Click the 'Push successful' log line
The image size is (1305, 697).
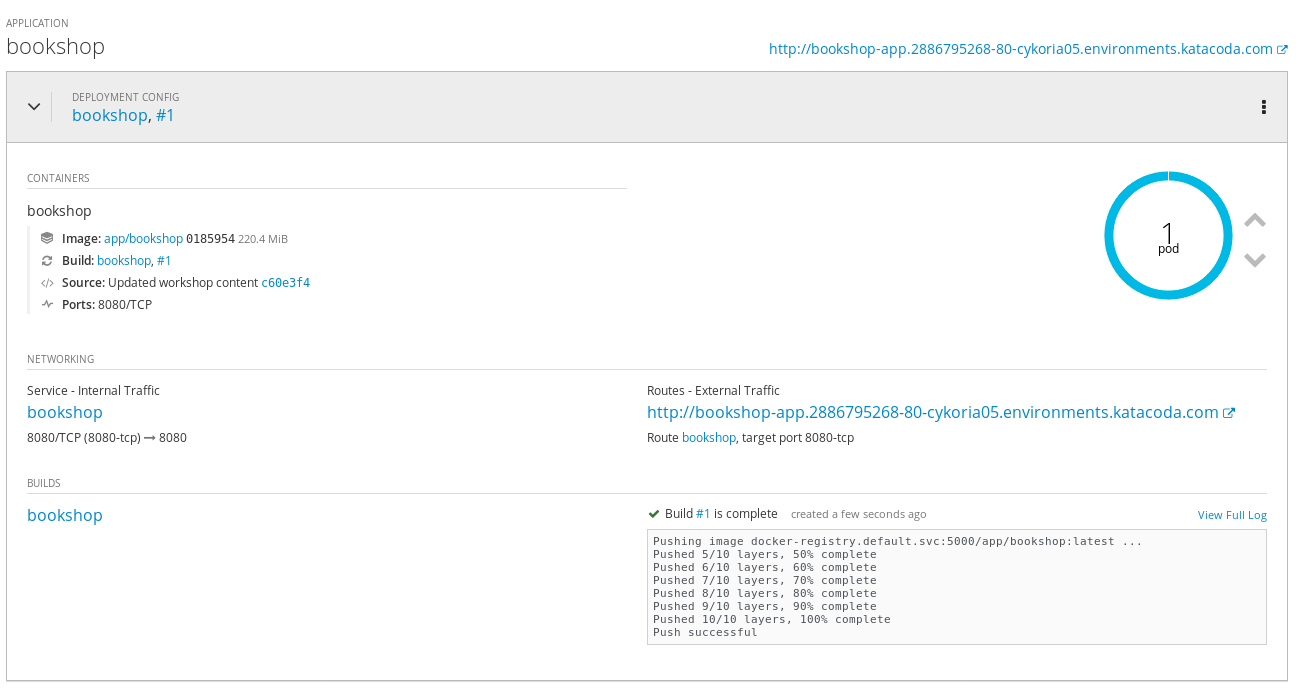[705, 632]
